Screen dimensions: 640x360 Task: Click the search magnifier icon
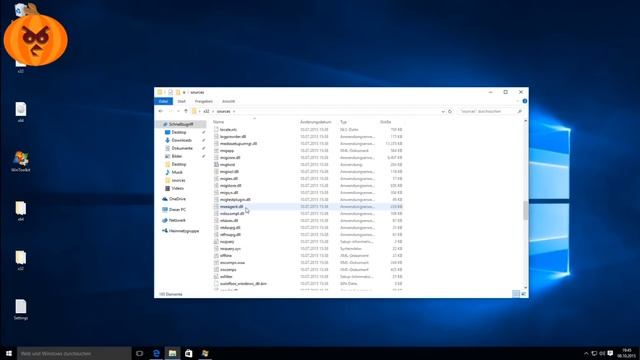[520, 111]
